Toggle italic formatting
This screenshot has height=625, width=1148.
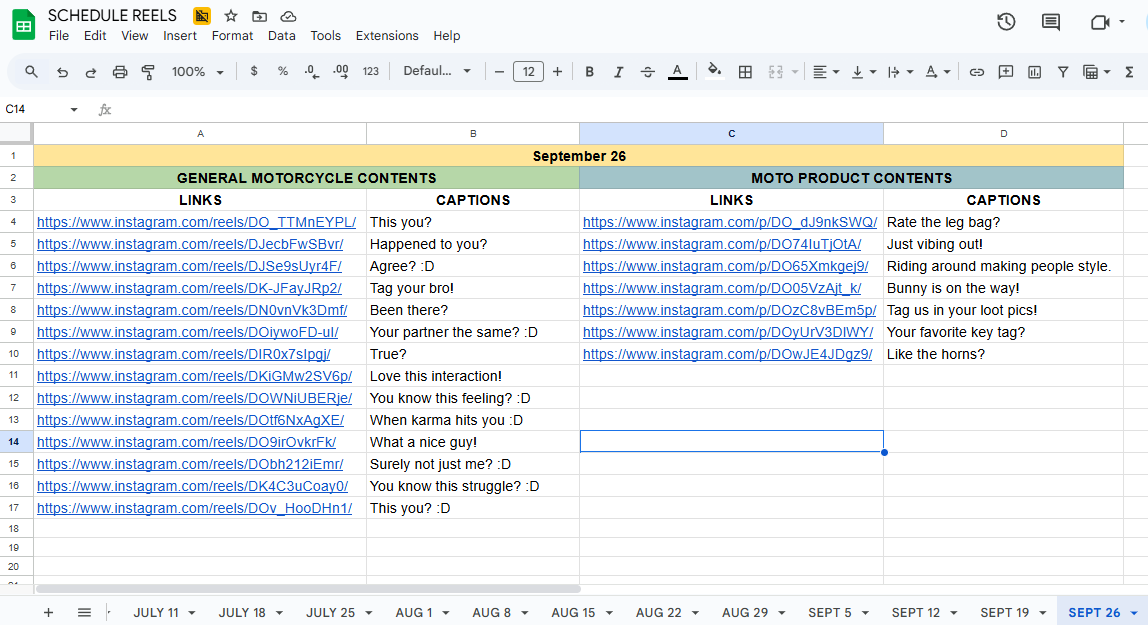pyautogui.click(x=618, y=72)
